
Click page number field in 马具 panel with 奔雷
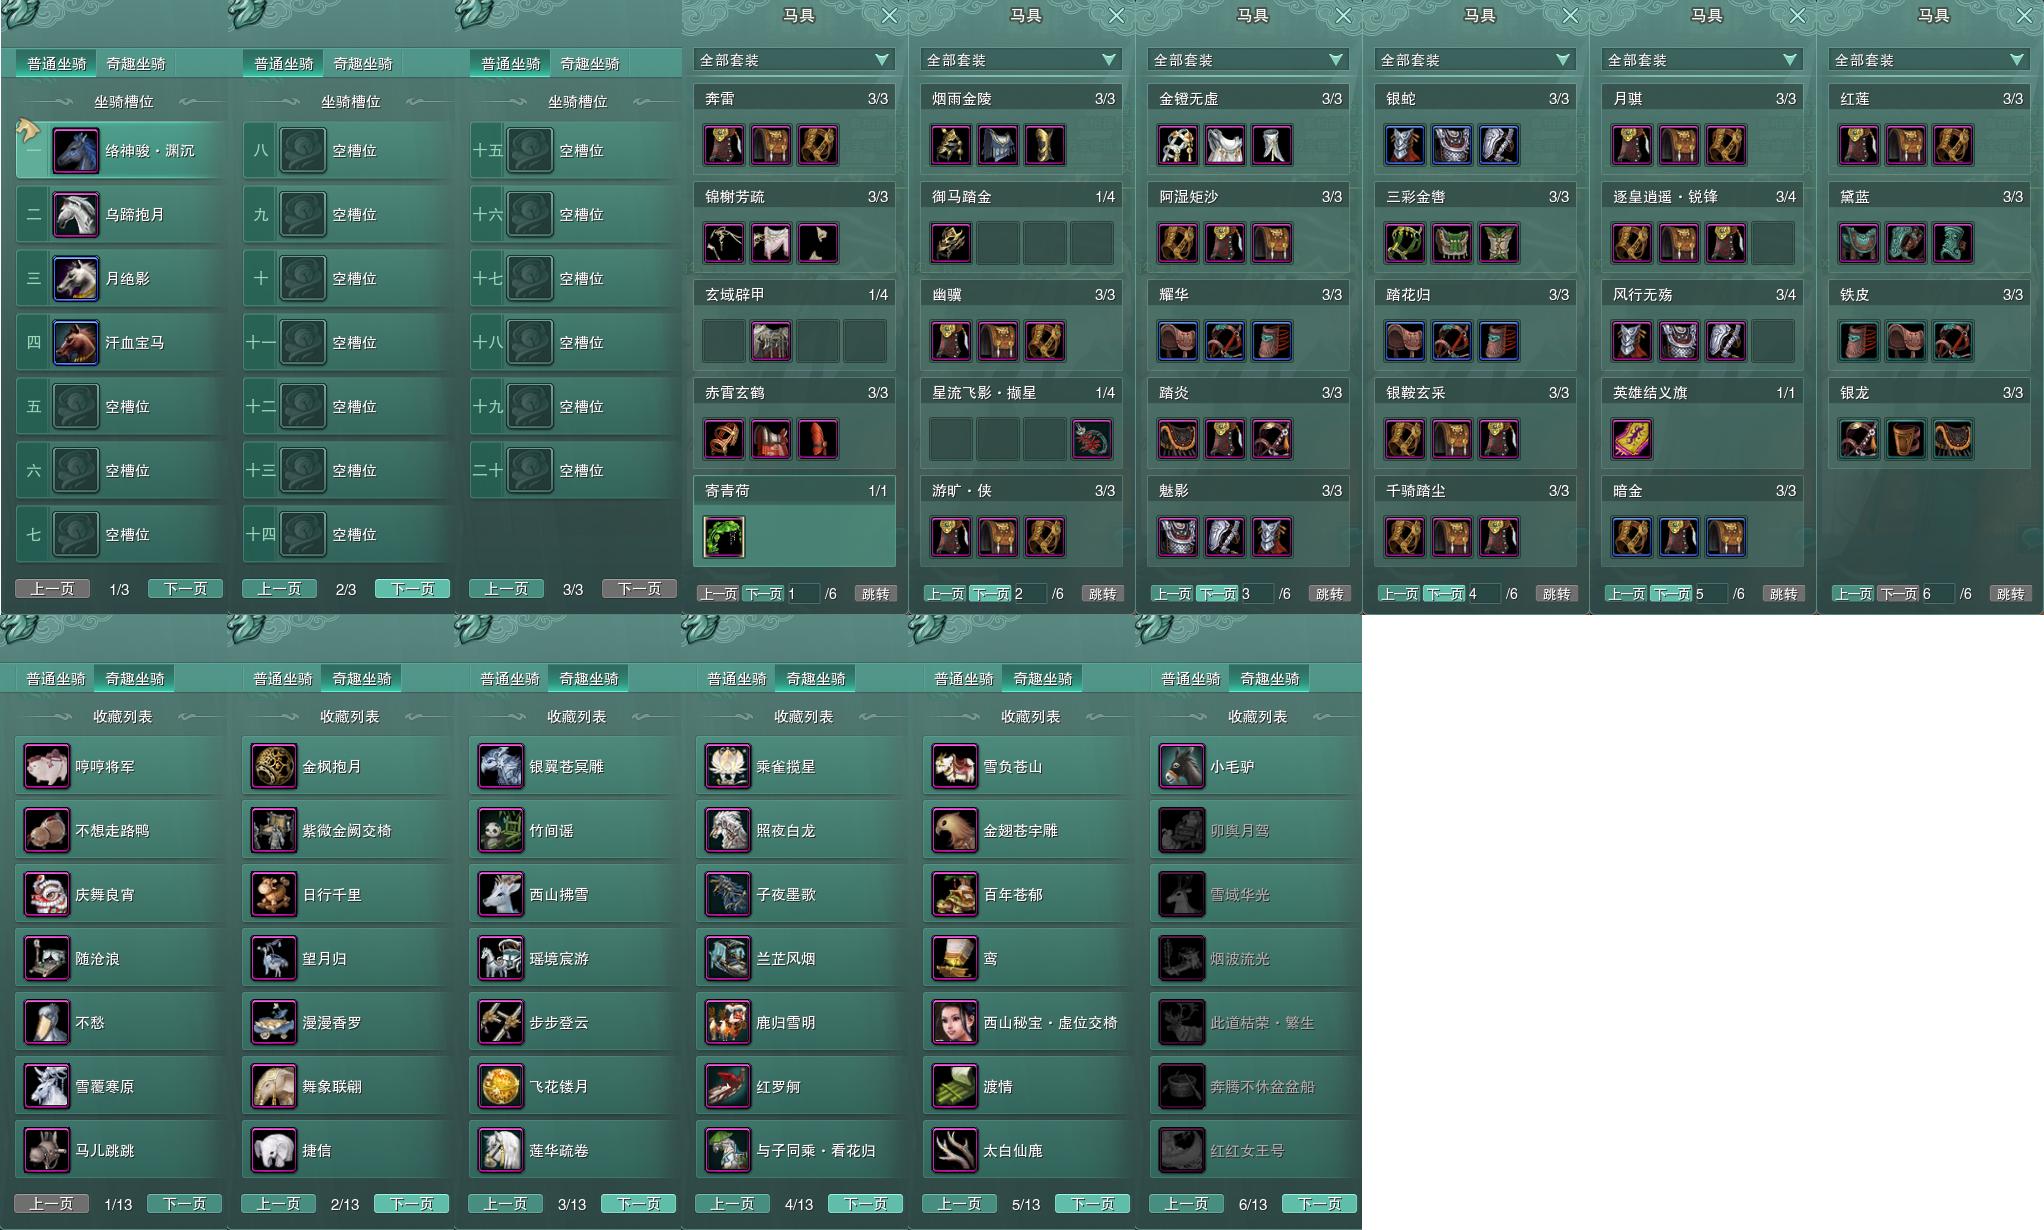click(802, 594)
